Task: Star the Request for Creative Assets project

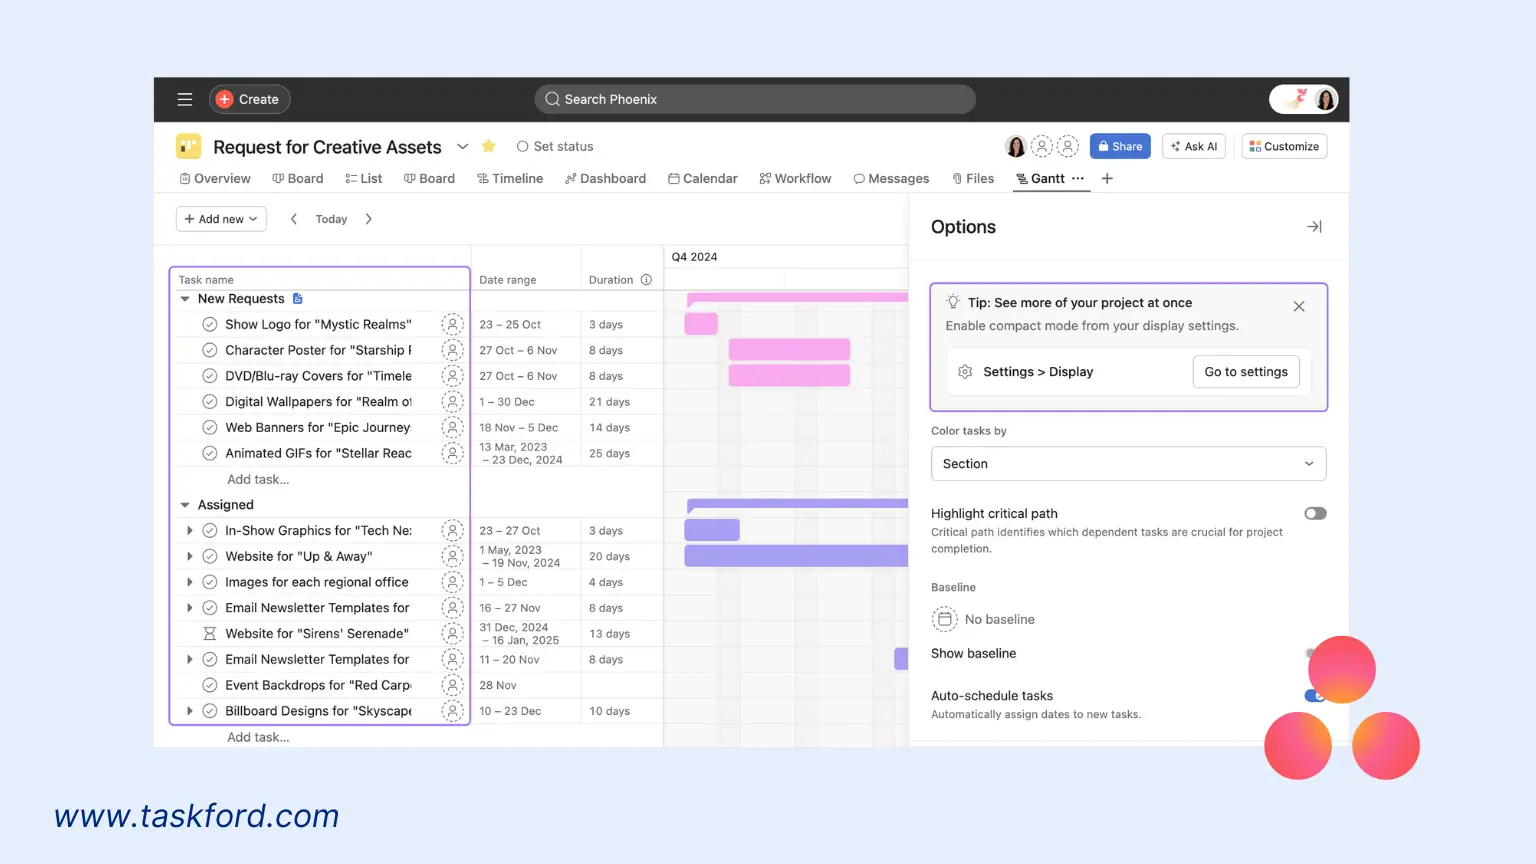Action: tap(488, 146)
